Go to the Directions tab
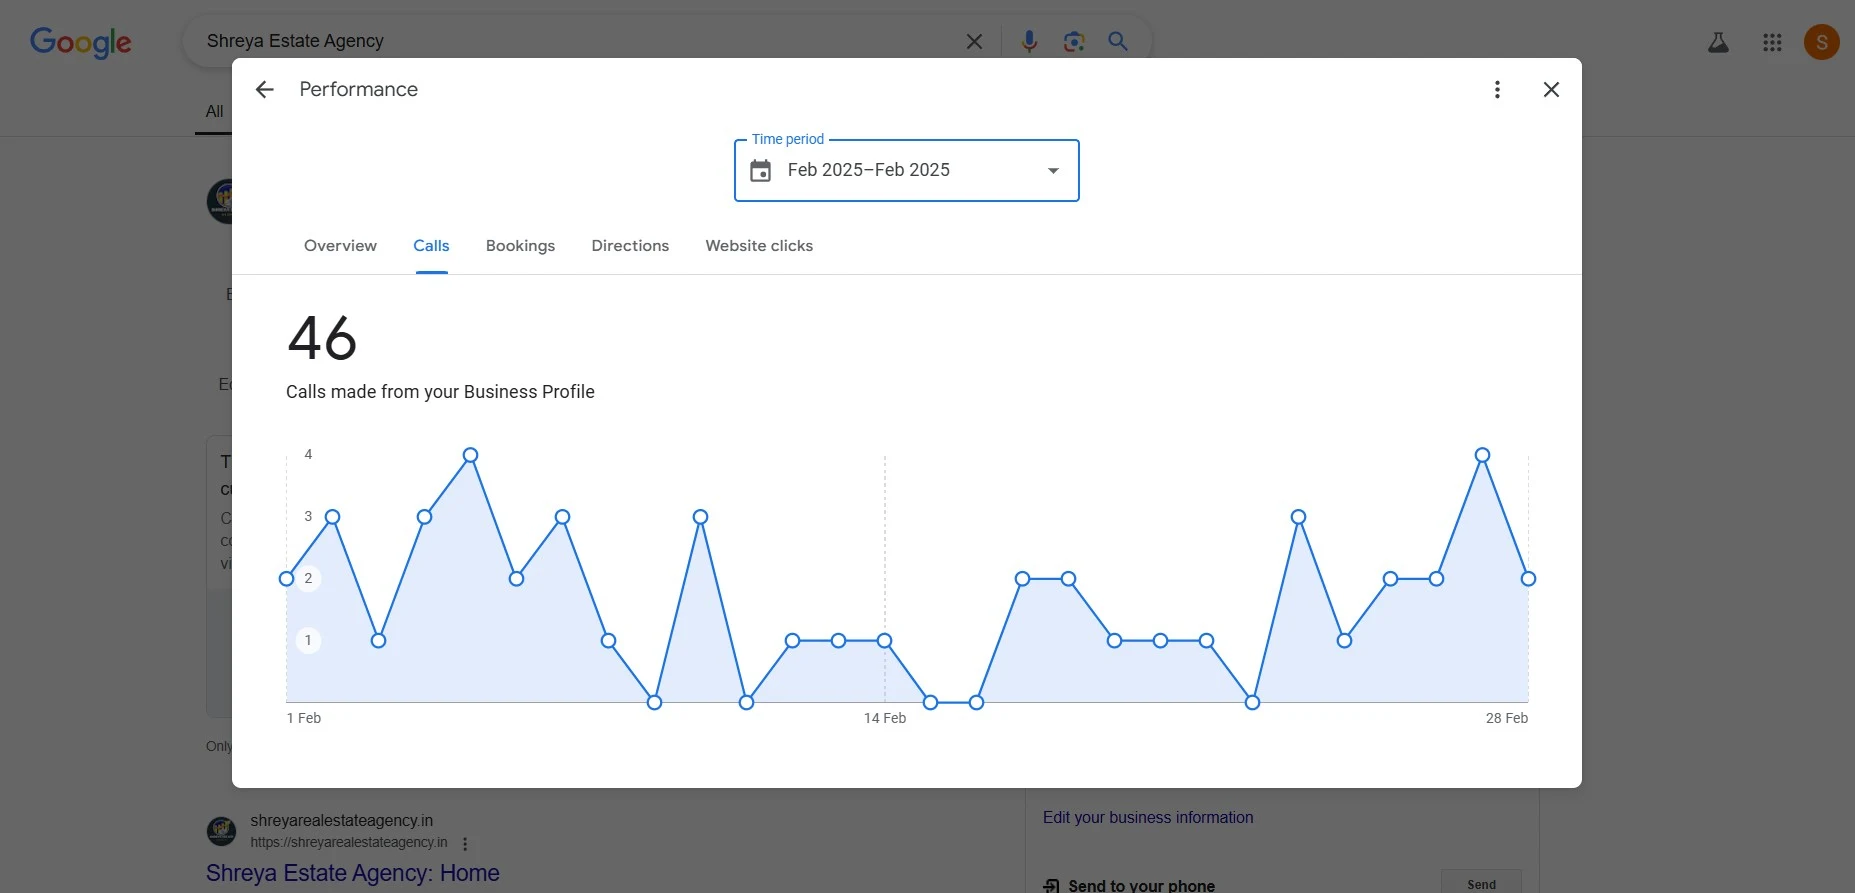Screen dimensions: 1855x893 [630, 246]
